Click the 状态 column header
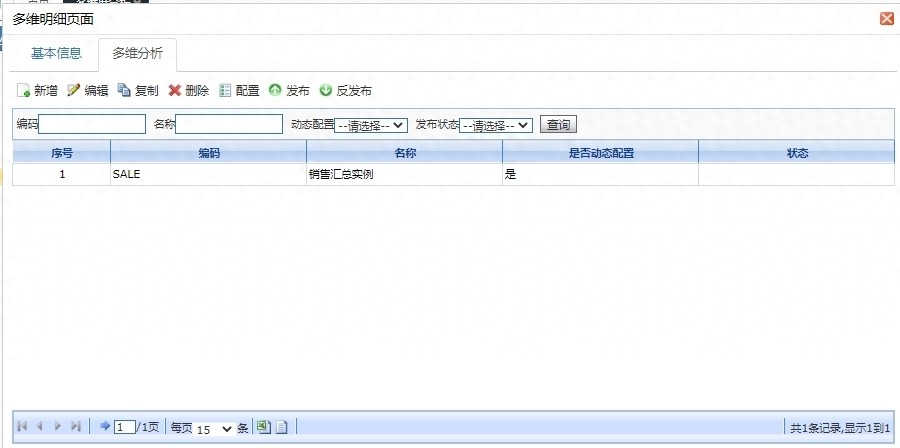This screenshot has height=448, width=900. click(797, 153)
